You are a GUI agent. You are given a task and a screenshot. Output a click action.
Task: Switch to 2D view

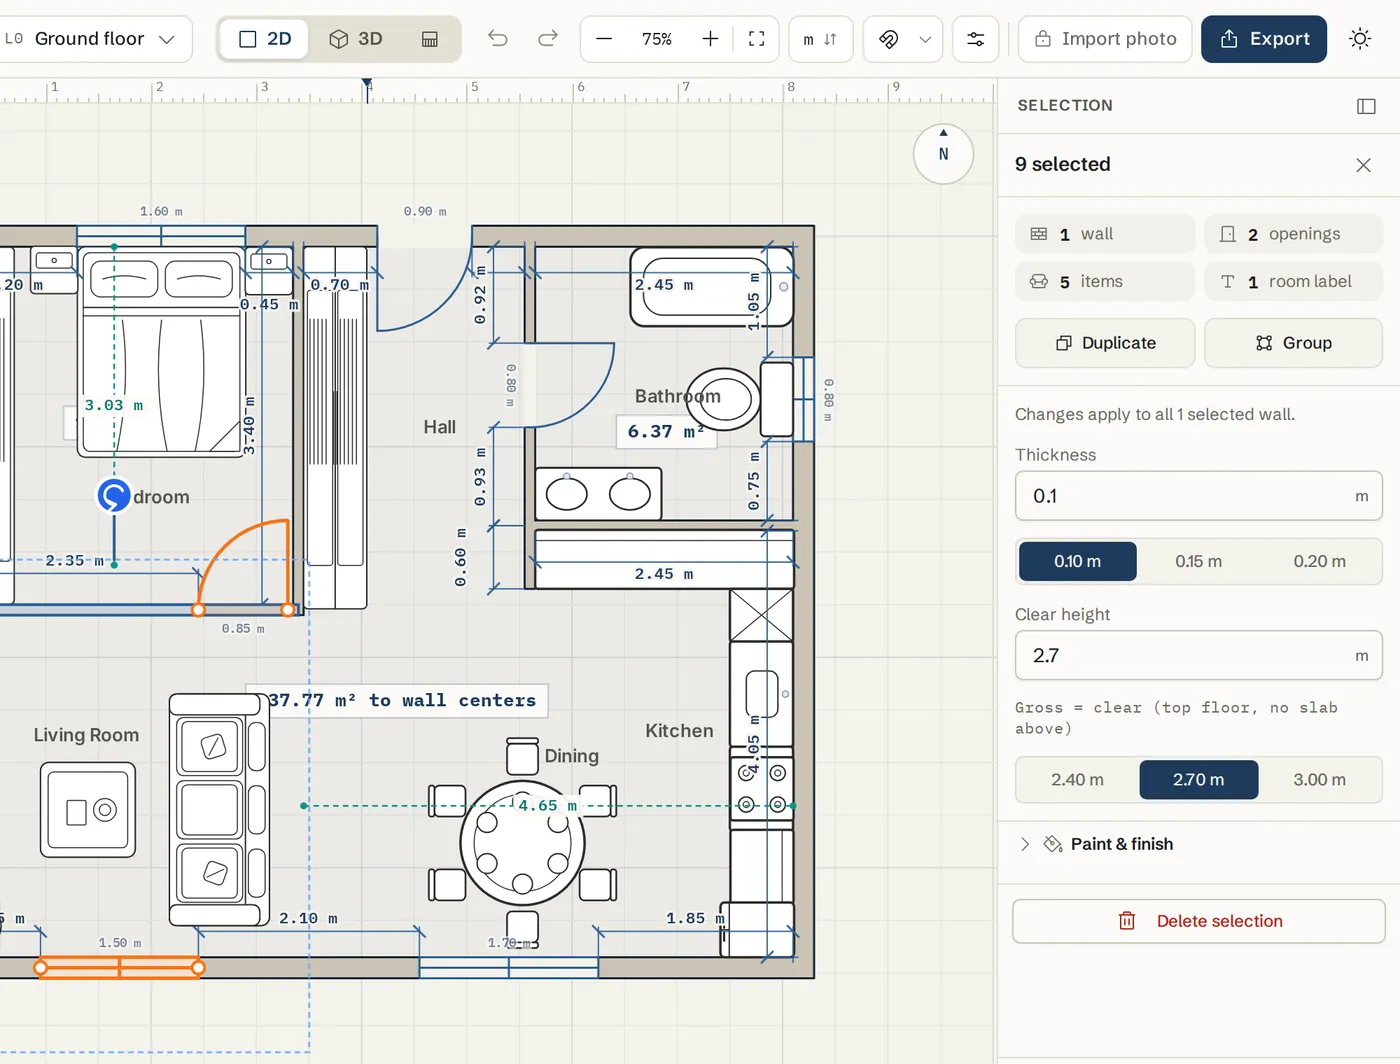(265, 39)
